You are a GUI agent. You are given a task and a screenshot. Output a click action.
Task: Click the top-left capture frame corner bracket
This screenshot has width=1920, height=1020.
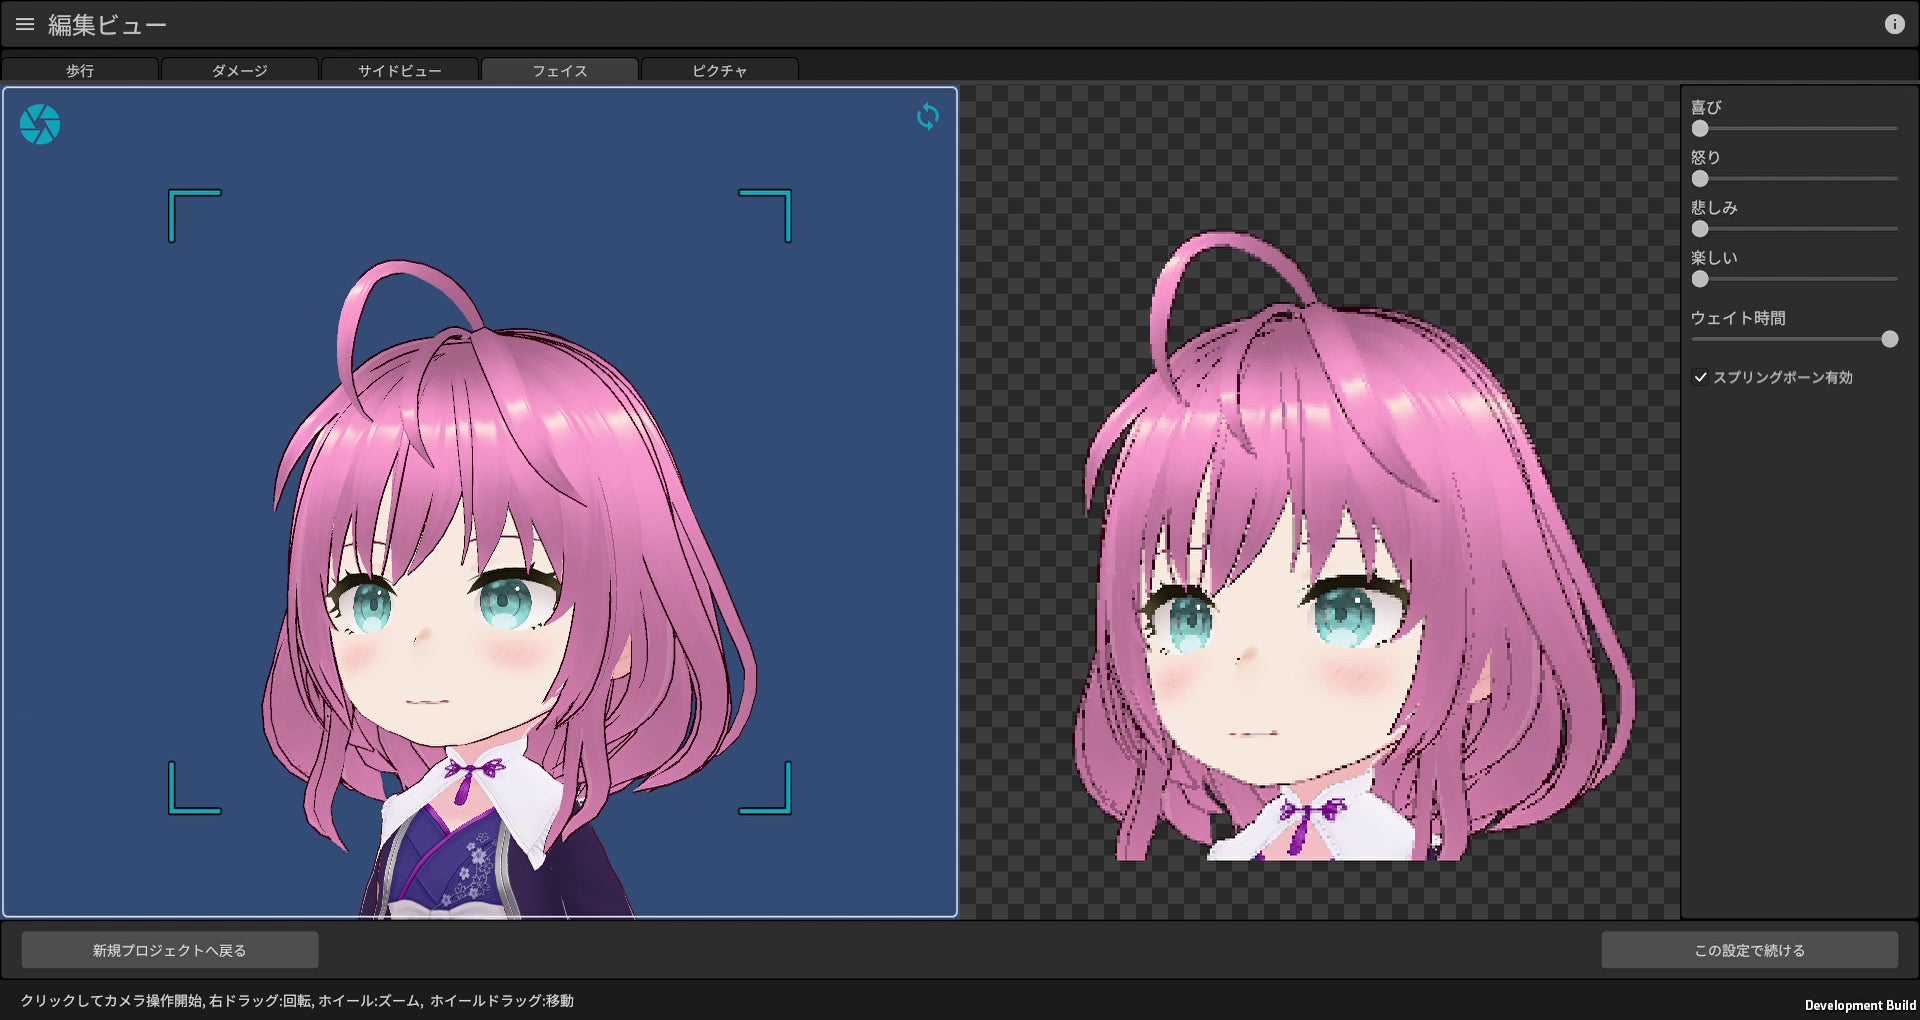pyautogui.click(x=194, y=214)
